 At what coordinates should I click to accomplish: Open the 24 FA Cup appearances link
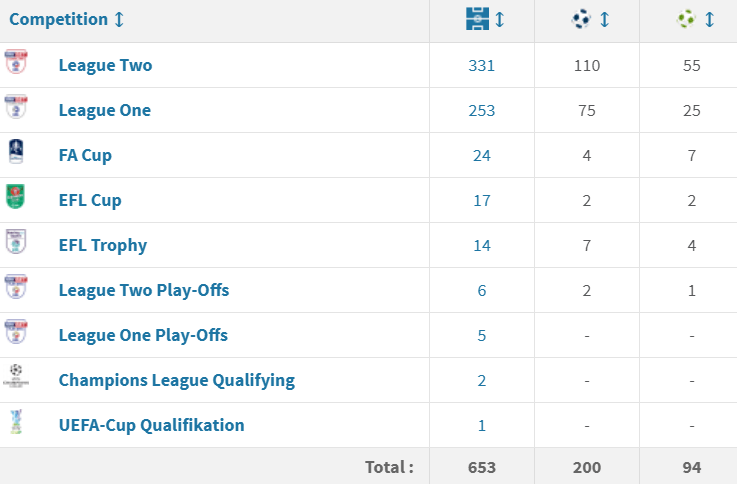click(x=482, y=156)
